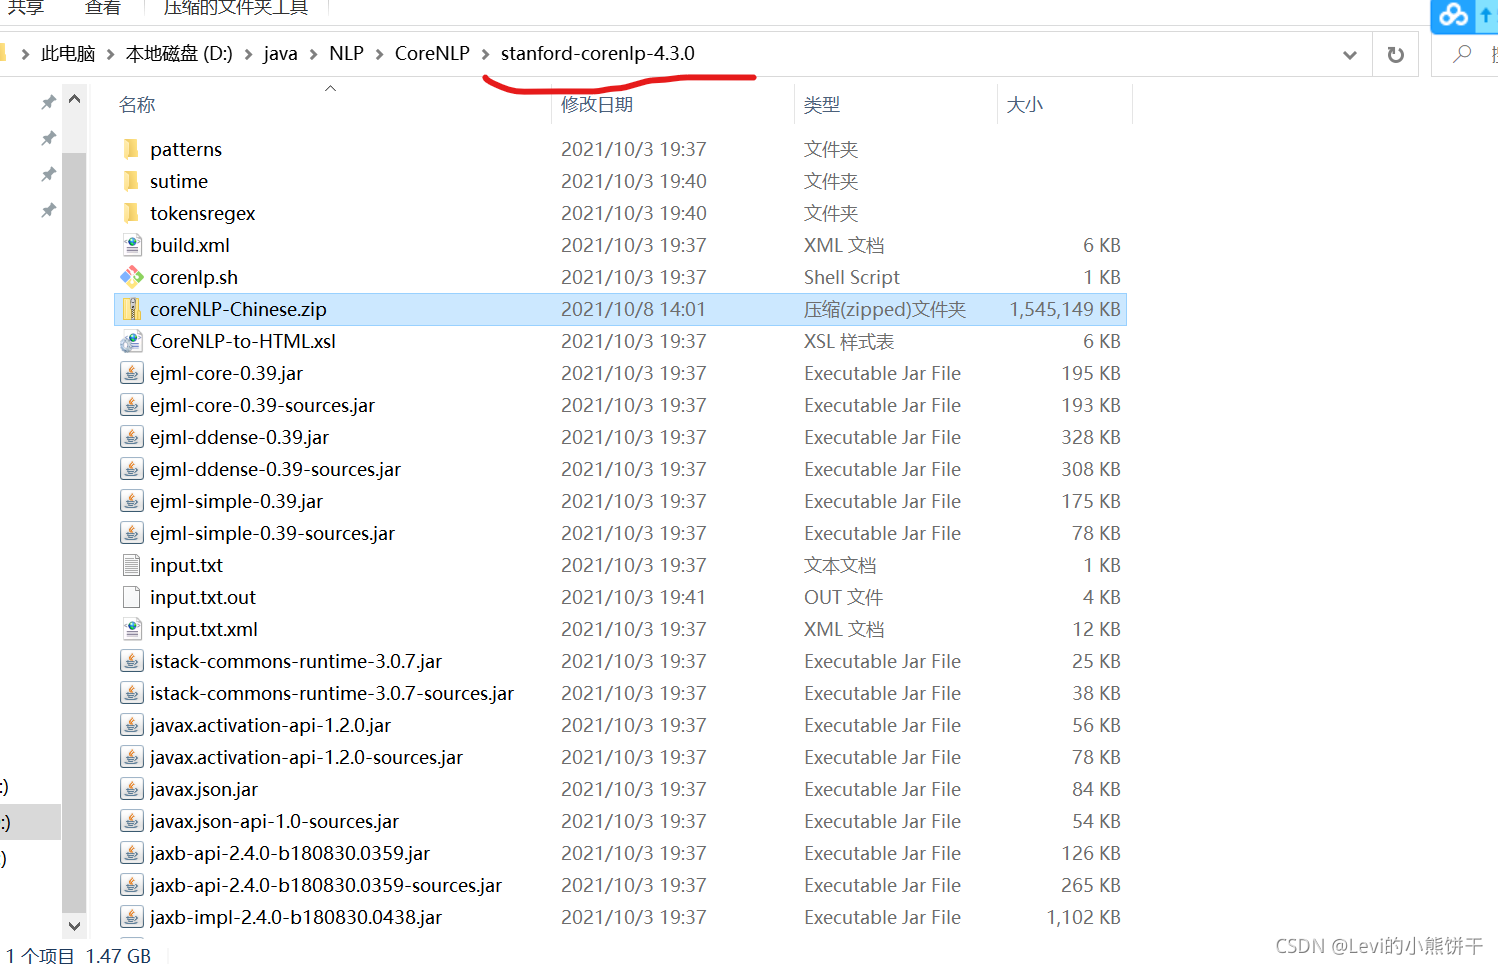
Task: Go to java folder in the address bar
Action: 281,54
